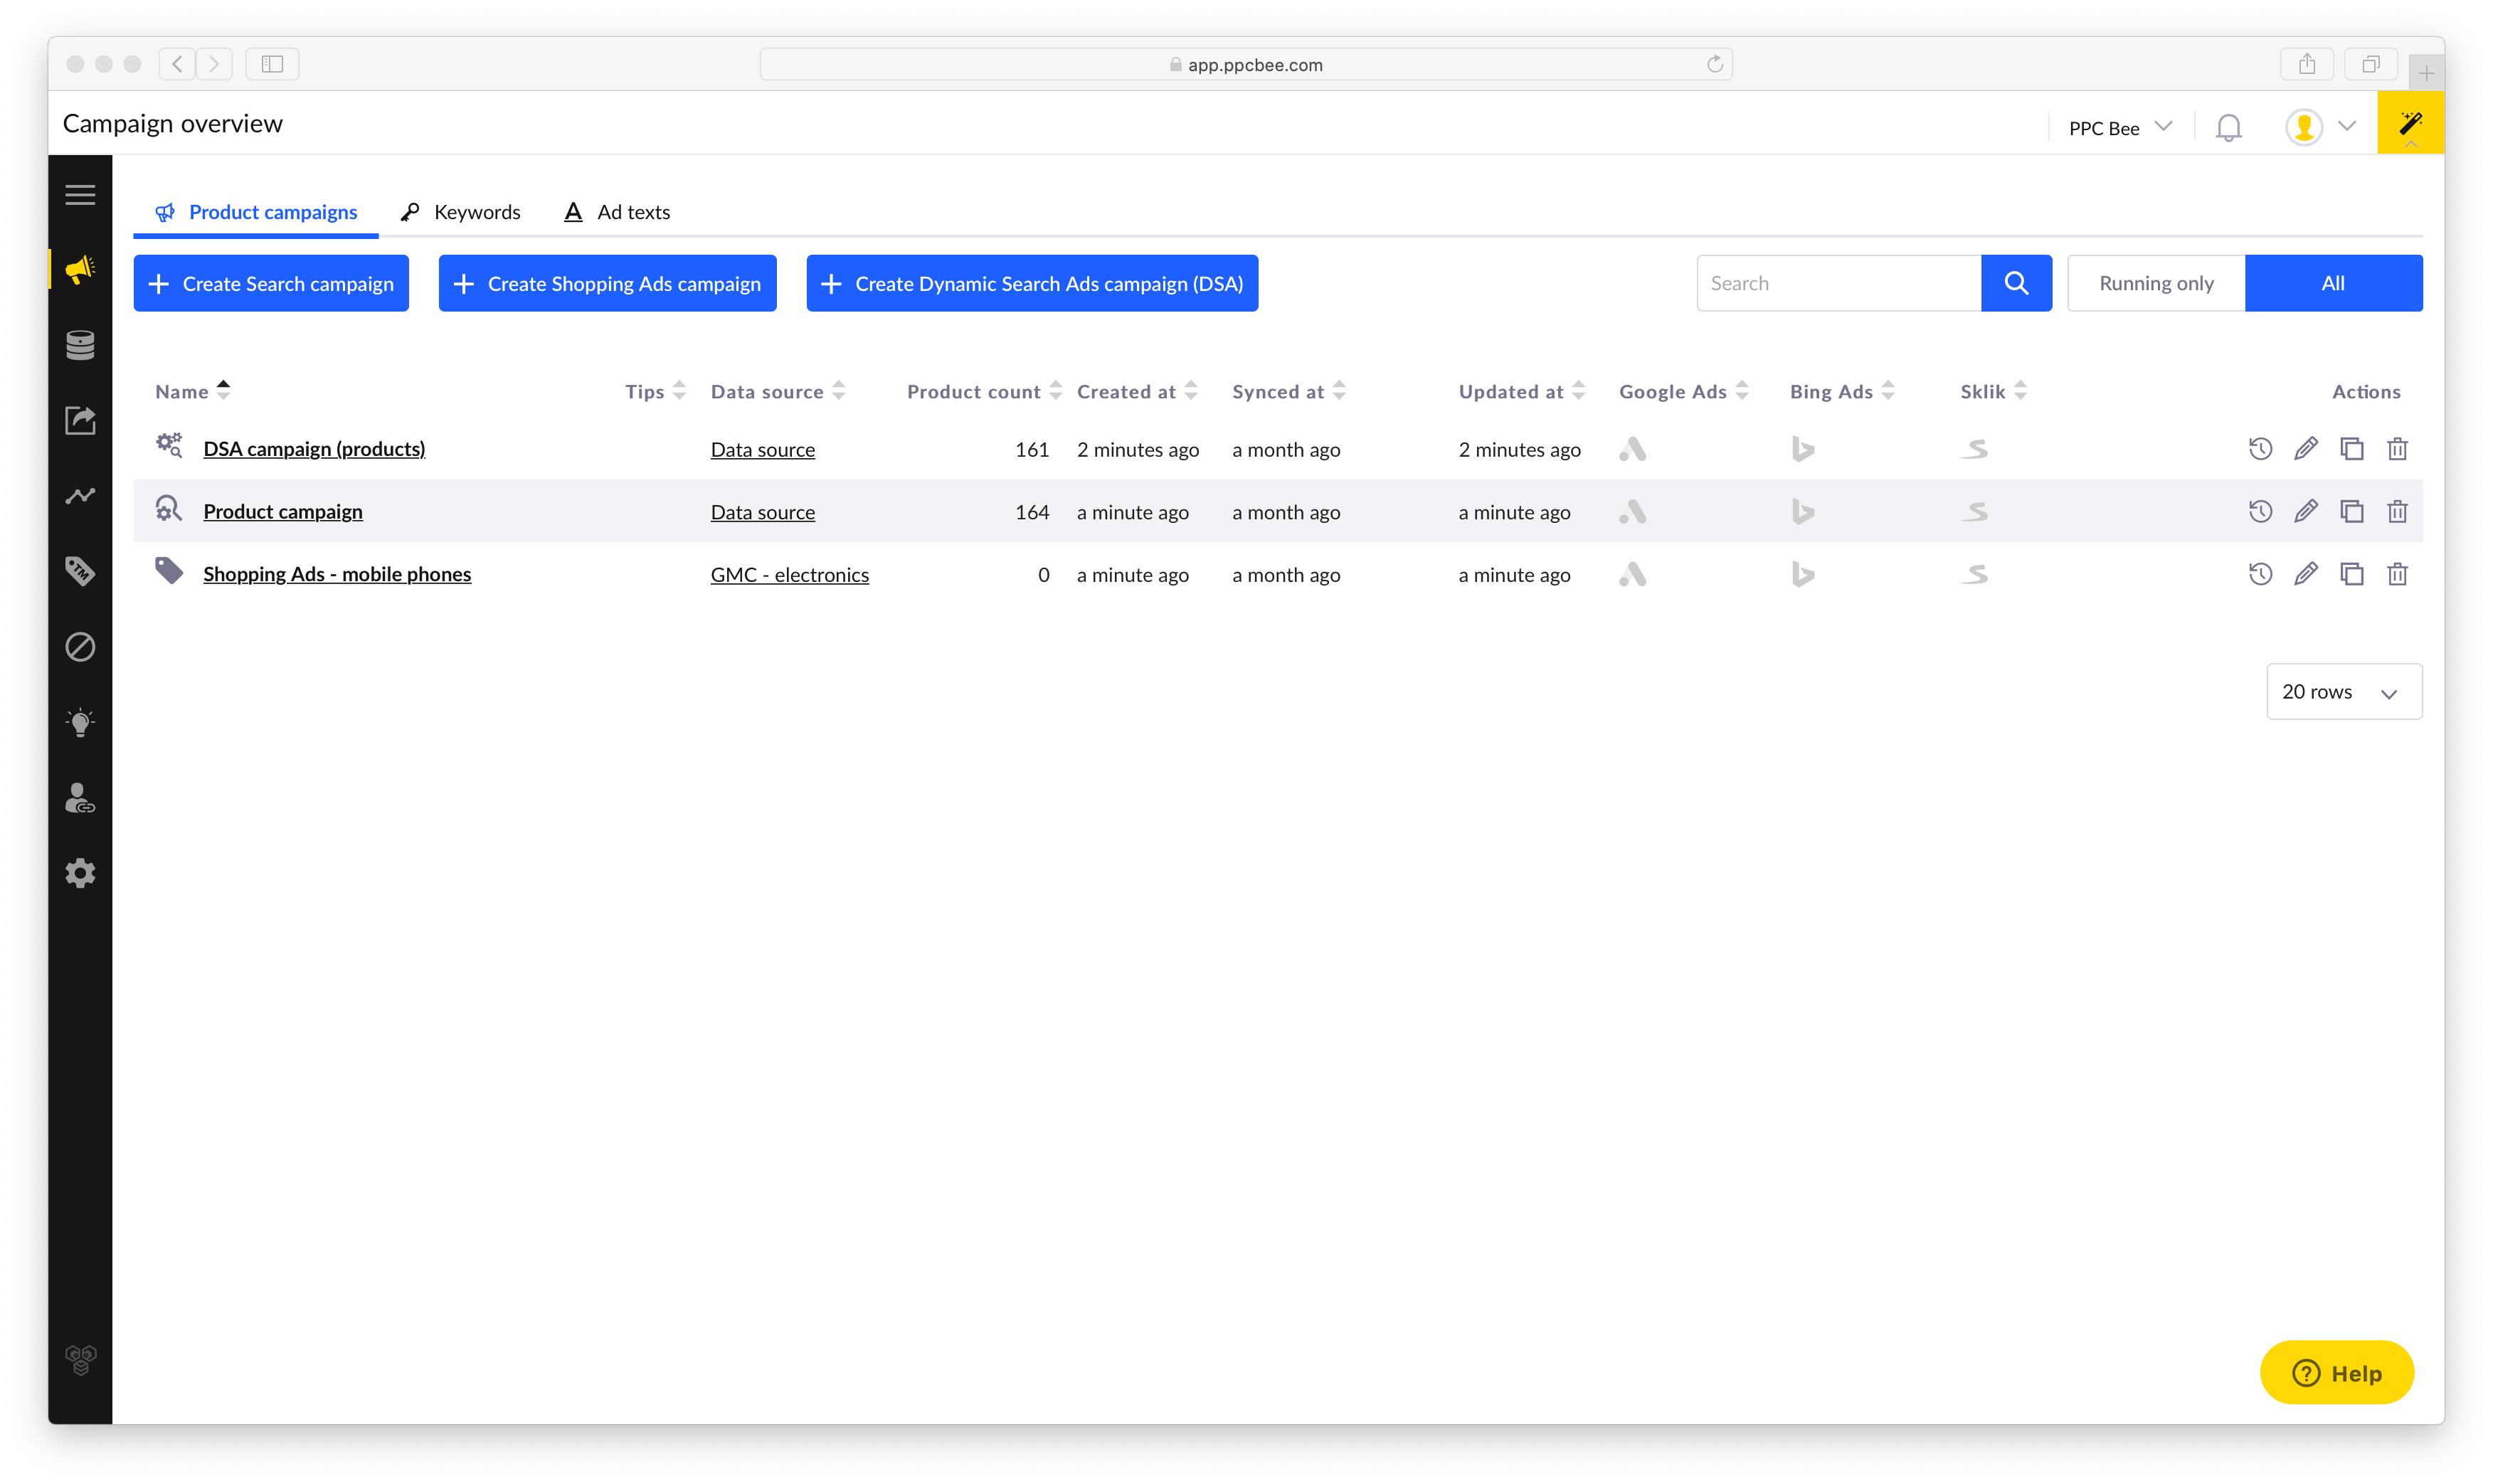The height and width of the screenshot is (1484, 2493).
Task: Focus the campaign Search input field
Action: tap(1838, 283)
